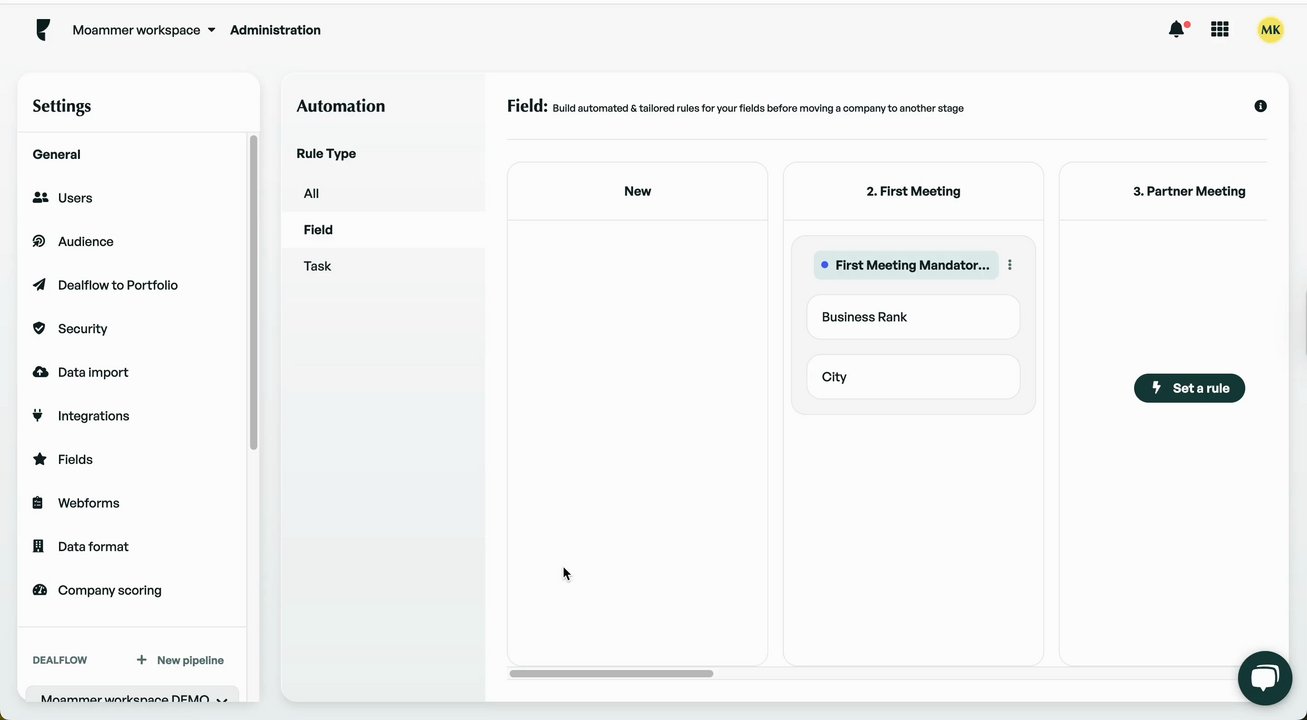Open the First Meeting rule options menu
The width and height of the screenshot is (1307, 720).
1010,265
